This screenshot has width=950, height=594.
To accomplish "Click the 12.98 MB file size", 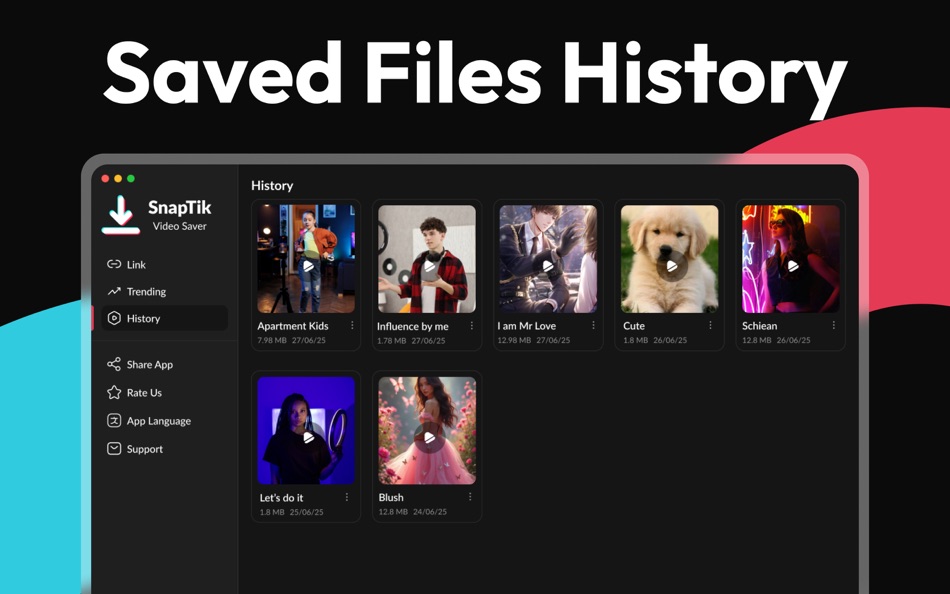I will tap(514, 341).
